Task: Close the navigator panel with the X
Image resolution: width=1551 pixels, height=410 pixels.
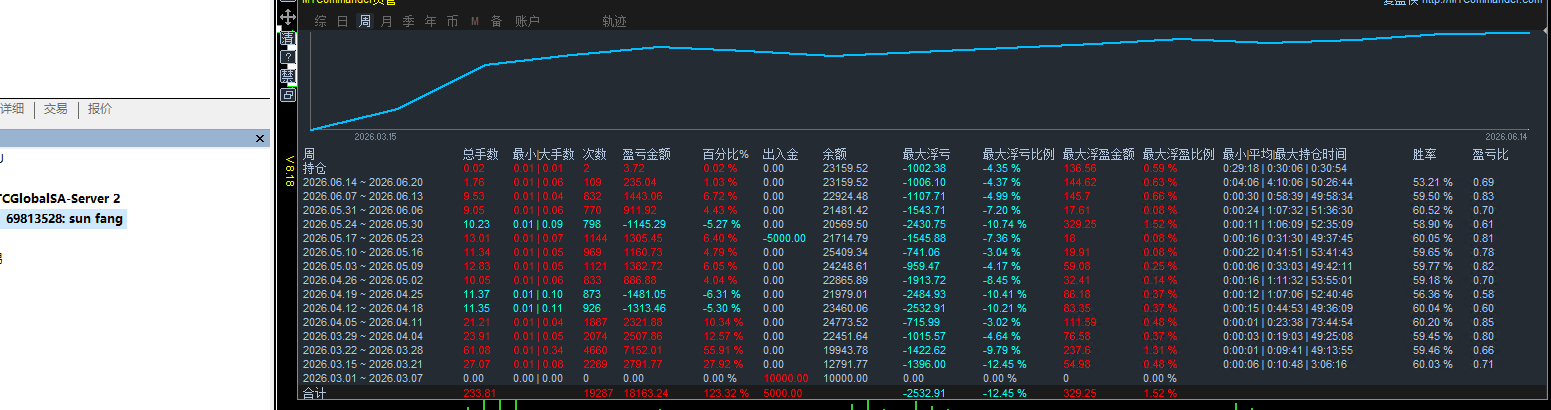Action: point(260,138)
